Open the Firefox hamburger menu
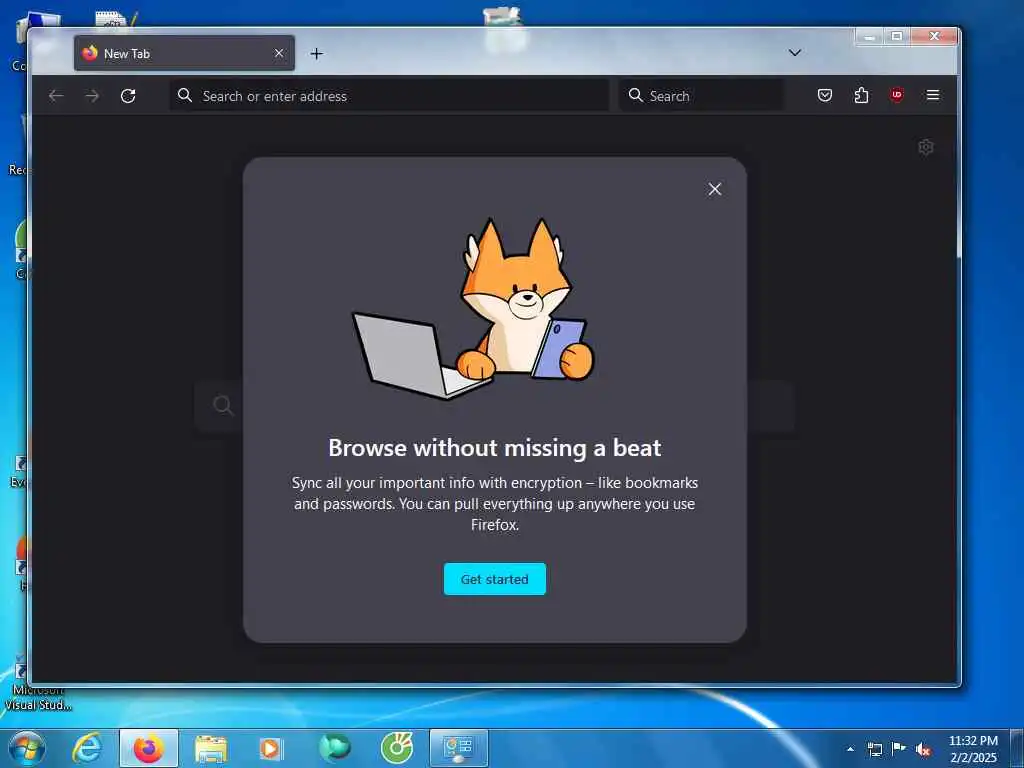Screen dimensions: 1024x768 click(933, 95)
